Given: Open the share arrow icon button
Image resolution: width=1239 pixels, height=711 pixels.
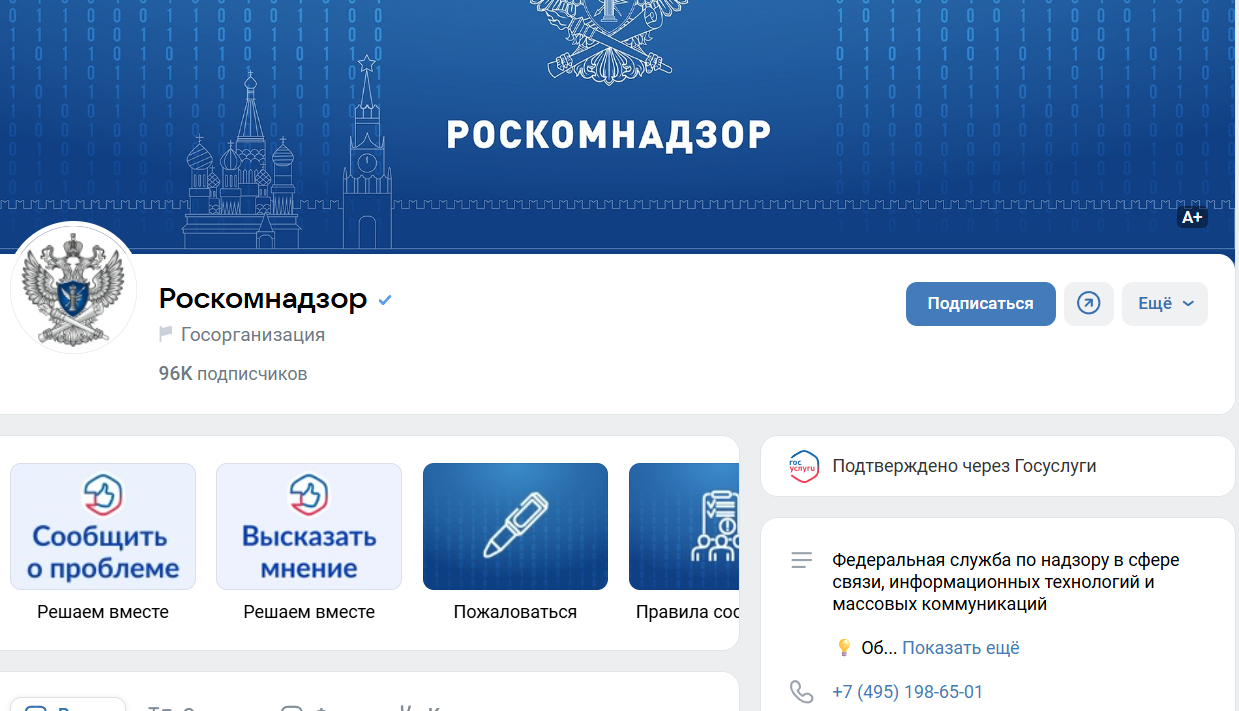Looking at the screenshot, I should coord(1088,304).
